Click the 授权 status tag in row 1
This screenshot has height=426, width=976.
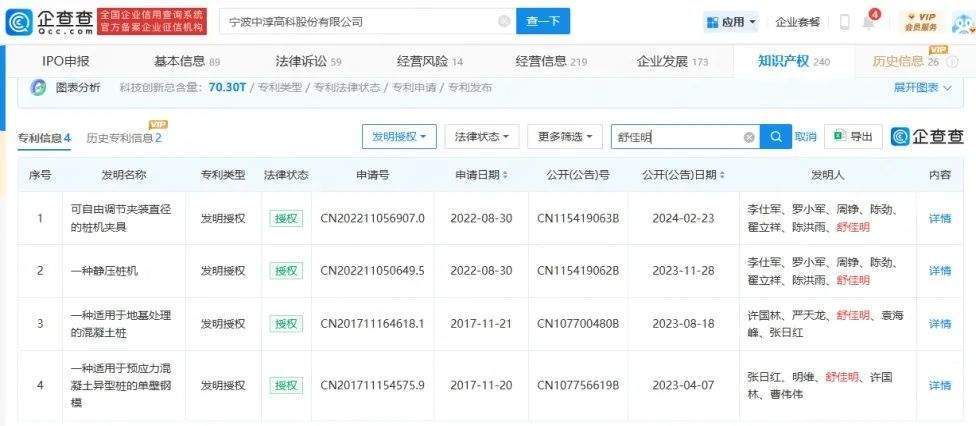(x=286, y=219)
